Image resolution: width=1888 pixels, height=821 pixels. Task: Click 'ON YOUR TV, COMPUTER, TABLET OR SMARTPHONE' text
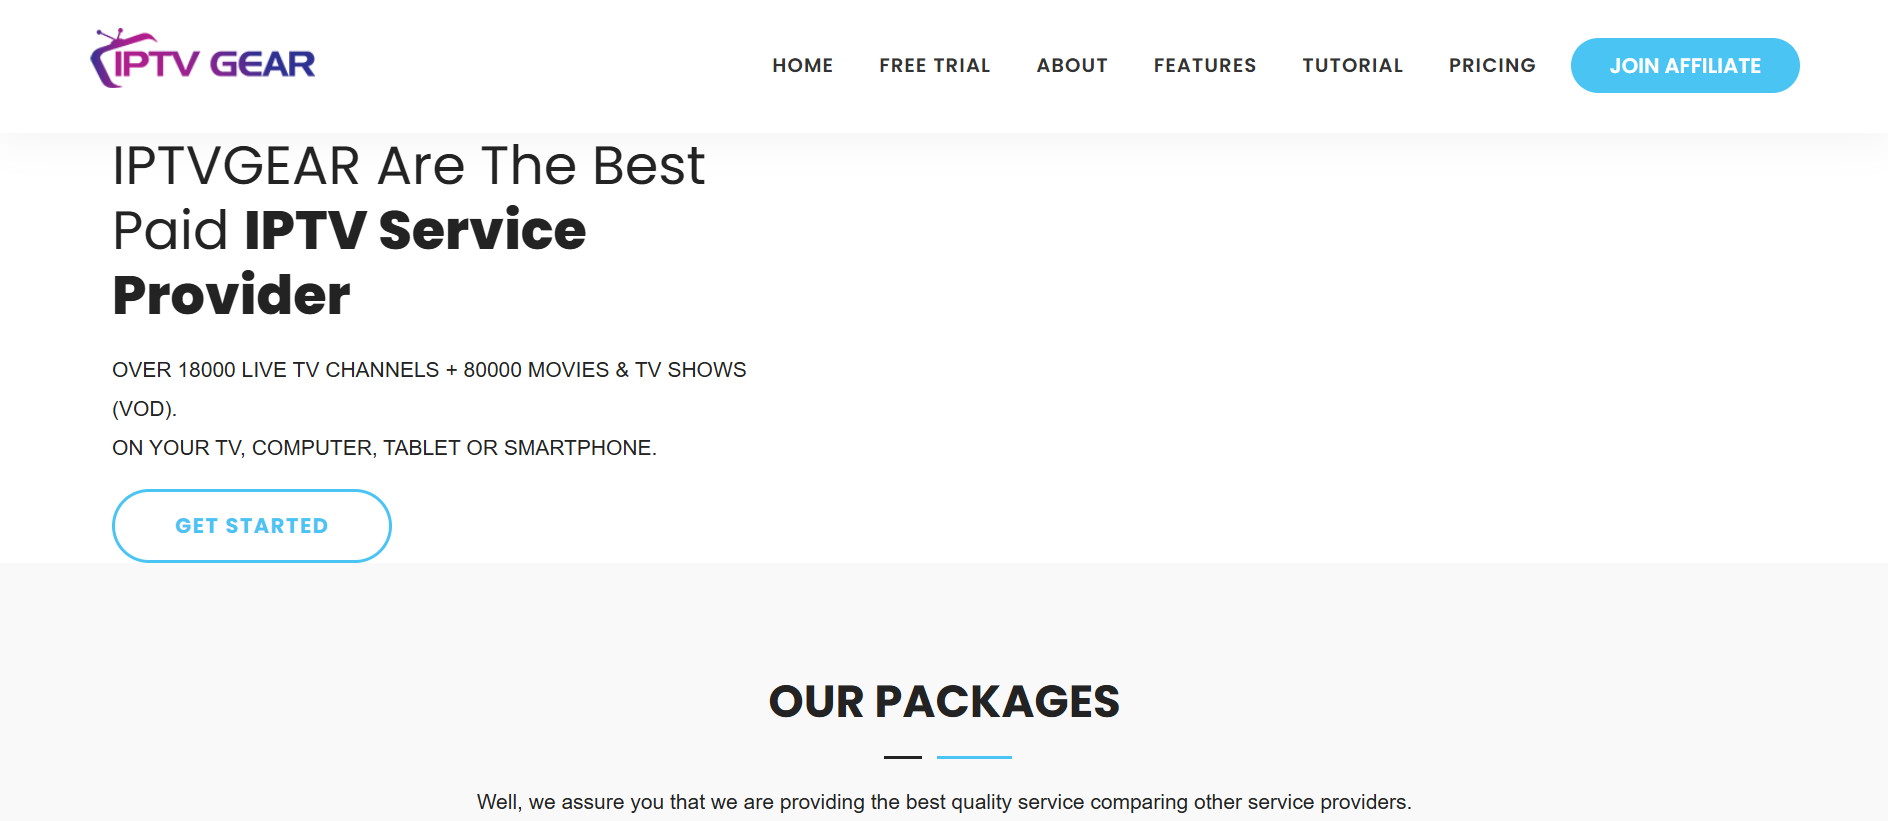[384, 448]
